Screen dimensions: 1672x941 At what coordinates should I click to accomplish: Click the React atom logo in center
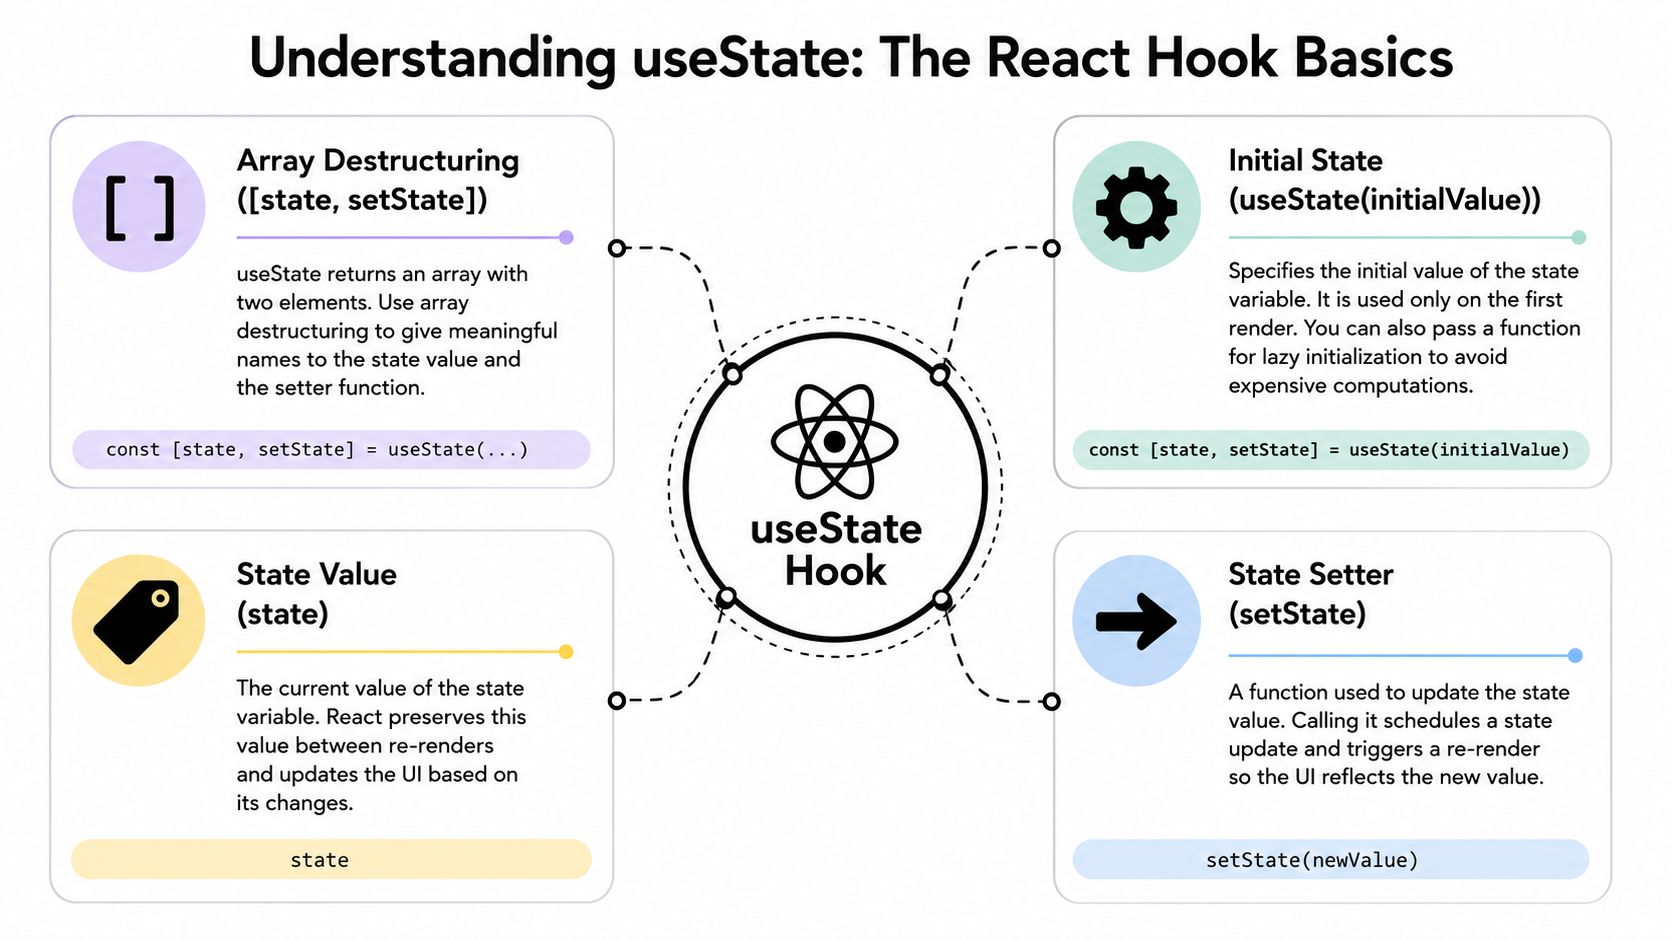pos(835,441)
